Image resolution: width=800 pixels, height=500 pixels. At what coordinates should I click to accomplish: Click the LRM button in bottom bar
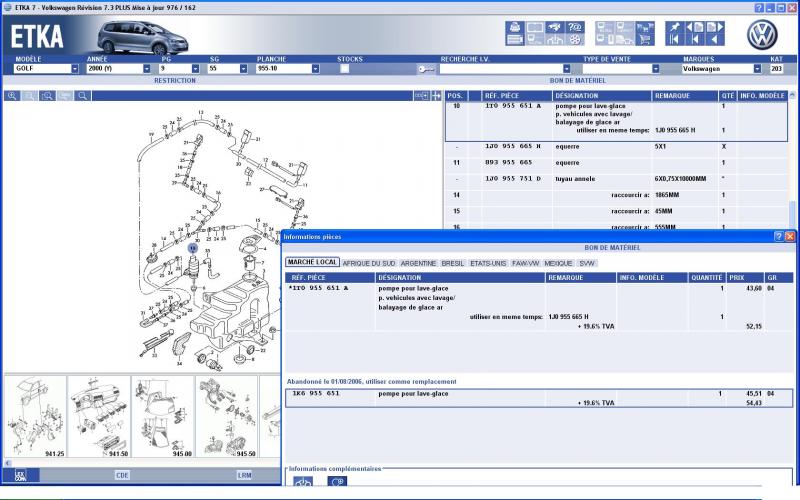(x=244, y=475)
